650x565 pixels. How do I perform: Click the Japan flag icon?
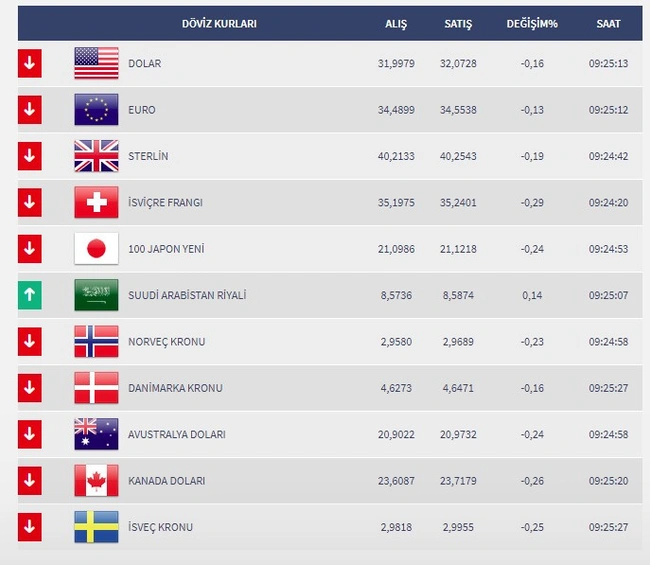click(96, 249)
